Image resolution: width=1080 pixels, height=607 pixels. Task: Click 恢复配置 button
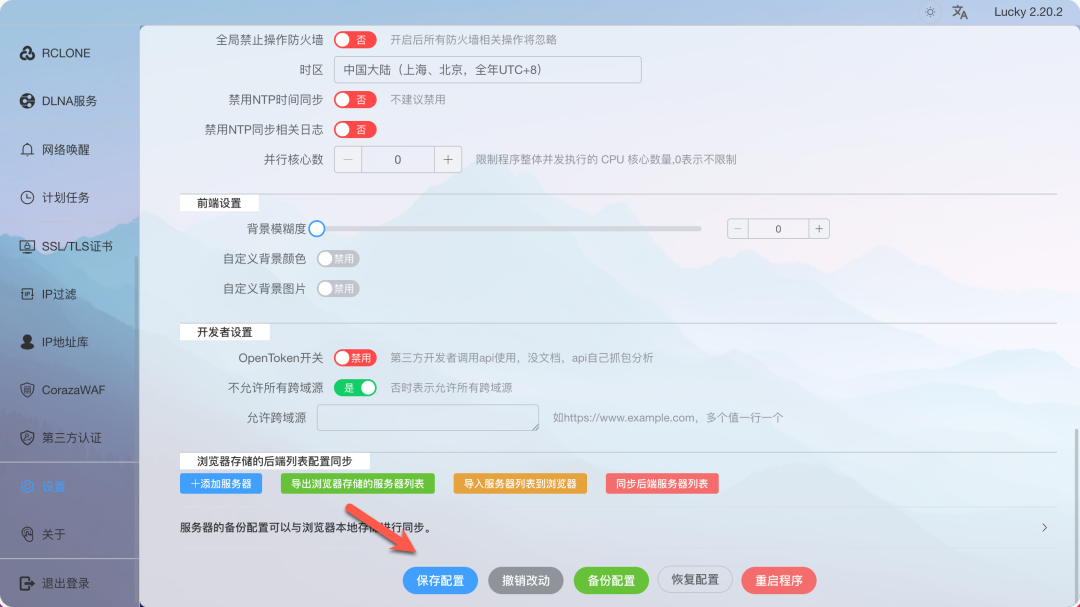click(x=695, y=580)
